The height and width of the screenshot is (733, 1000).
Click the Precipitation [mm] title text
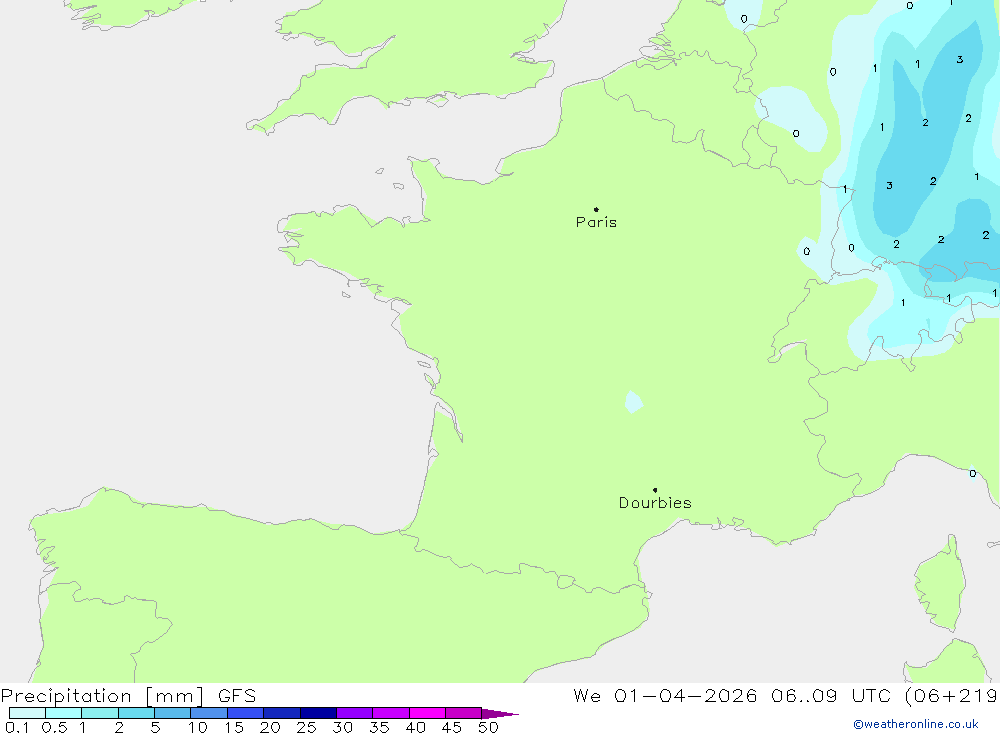[x=102, y=696]
